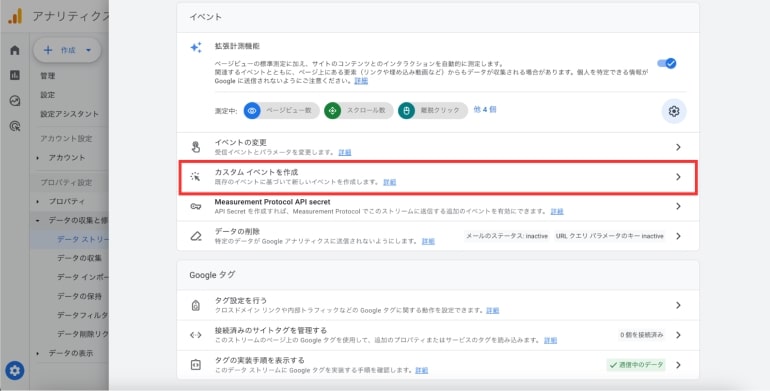
Task: Open タグの実装手順を表示する chevron
Action: (678, 365)
